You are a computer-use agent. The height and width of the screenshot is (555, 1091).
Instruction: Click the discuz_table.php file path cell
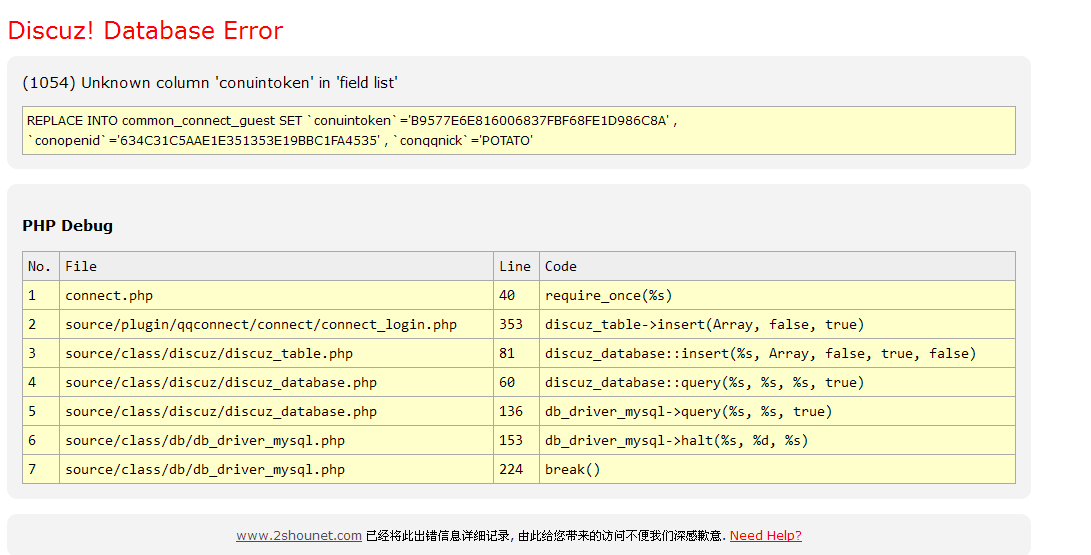click(209, 353)
